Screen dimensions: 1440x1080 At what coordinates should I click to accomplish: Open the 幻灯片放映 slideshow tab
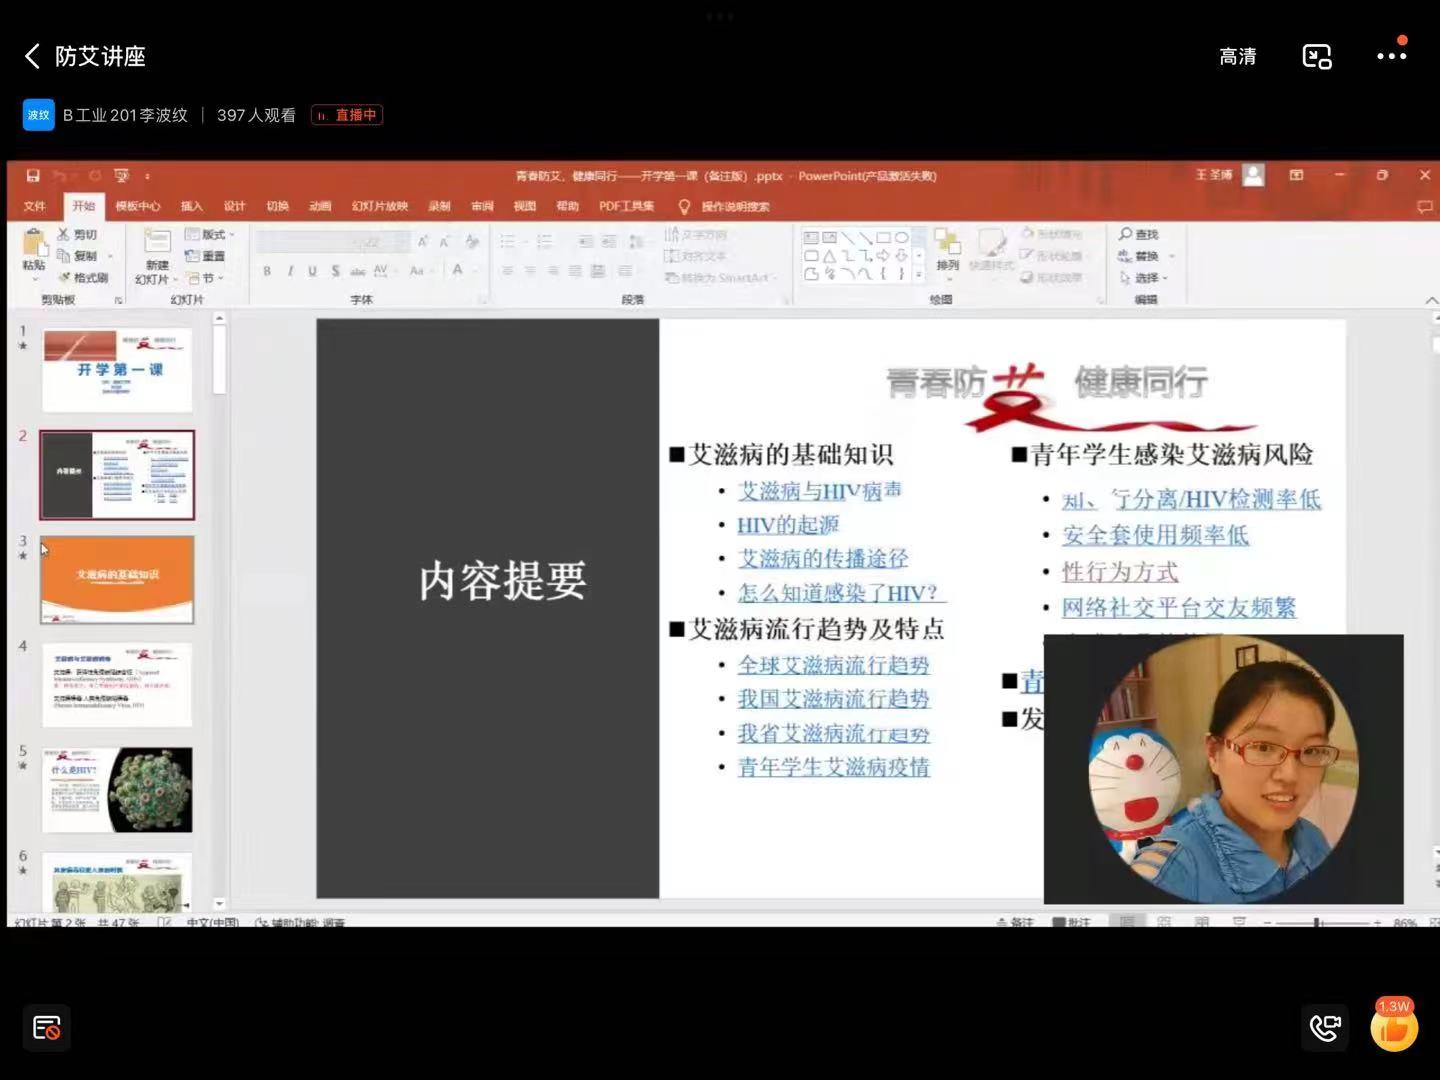[x=379, y=206]
